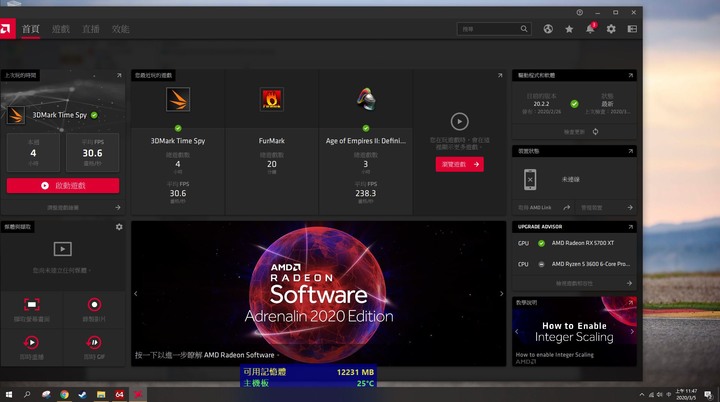Click the media play box icon
720x402 pixels.
click(x=62, y=249)
